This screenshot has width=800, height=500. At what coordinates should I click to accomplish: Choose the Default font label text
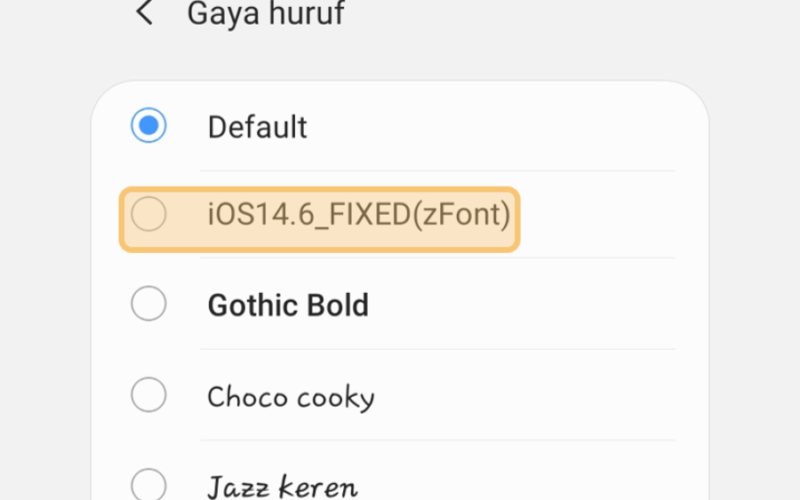[257, 127]
